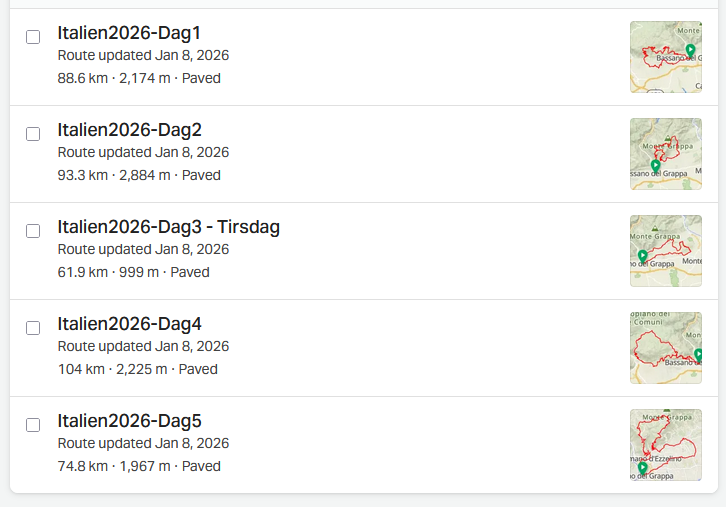Mark the Italien2026-Dag5 route checkbox
This screenshot has width=726, height=507.
tap(33, 425)
